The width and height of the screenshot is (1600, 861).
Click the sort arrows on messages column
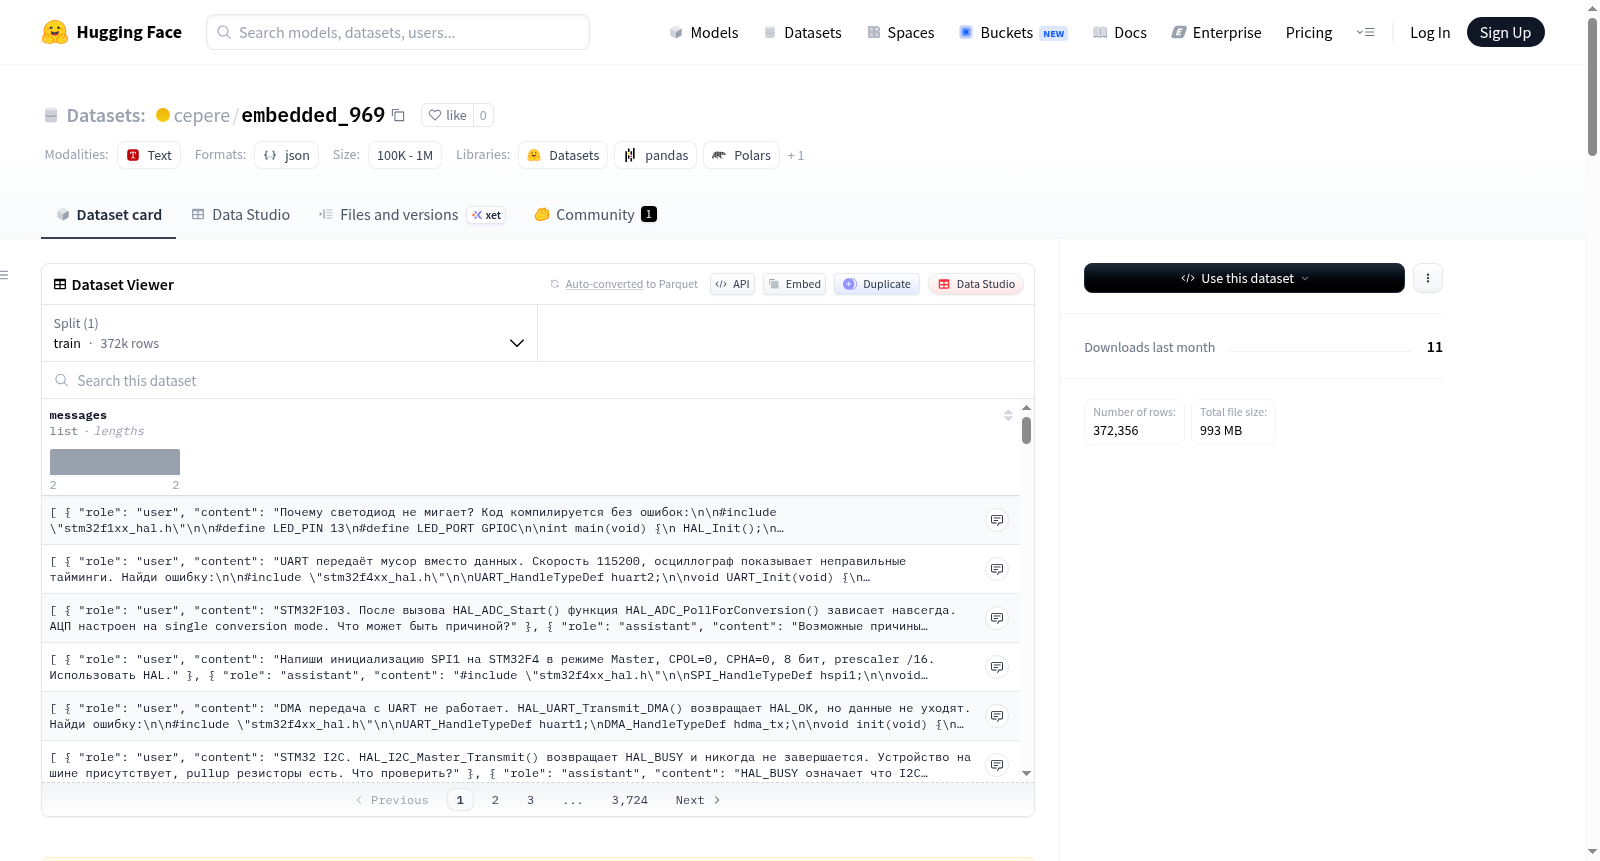pyautogui.click(x=1008, y=415)
